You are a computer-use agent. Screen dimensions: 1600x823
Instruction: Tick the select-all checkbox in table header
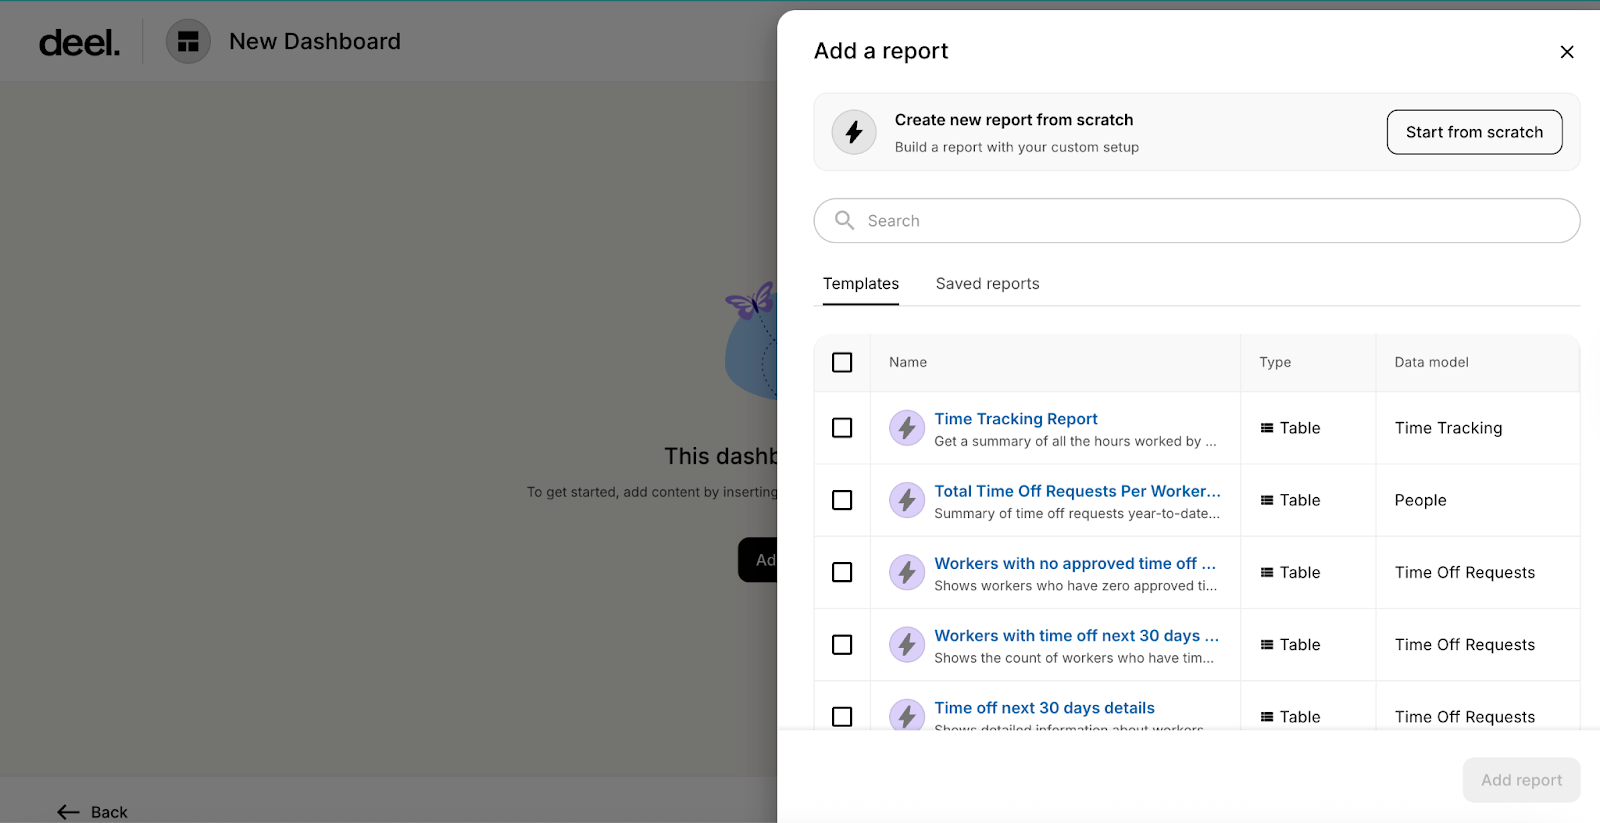click(842, 362)
